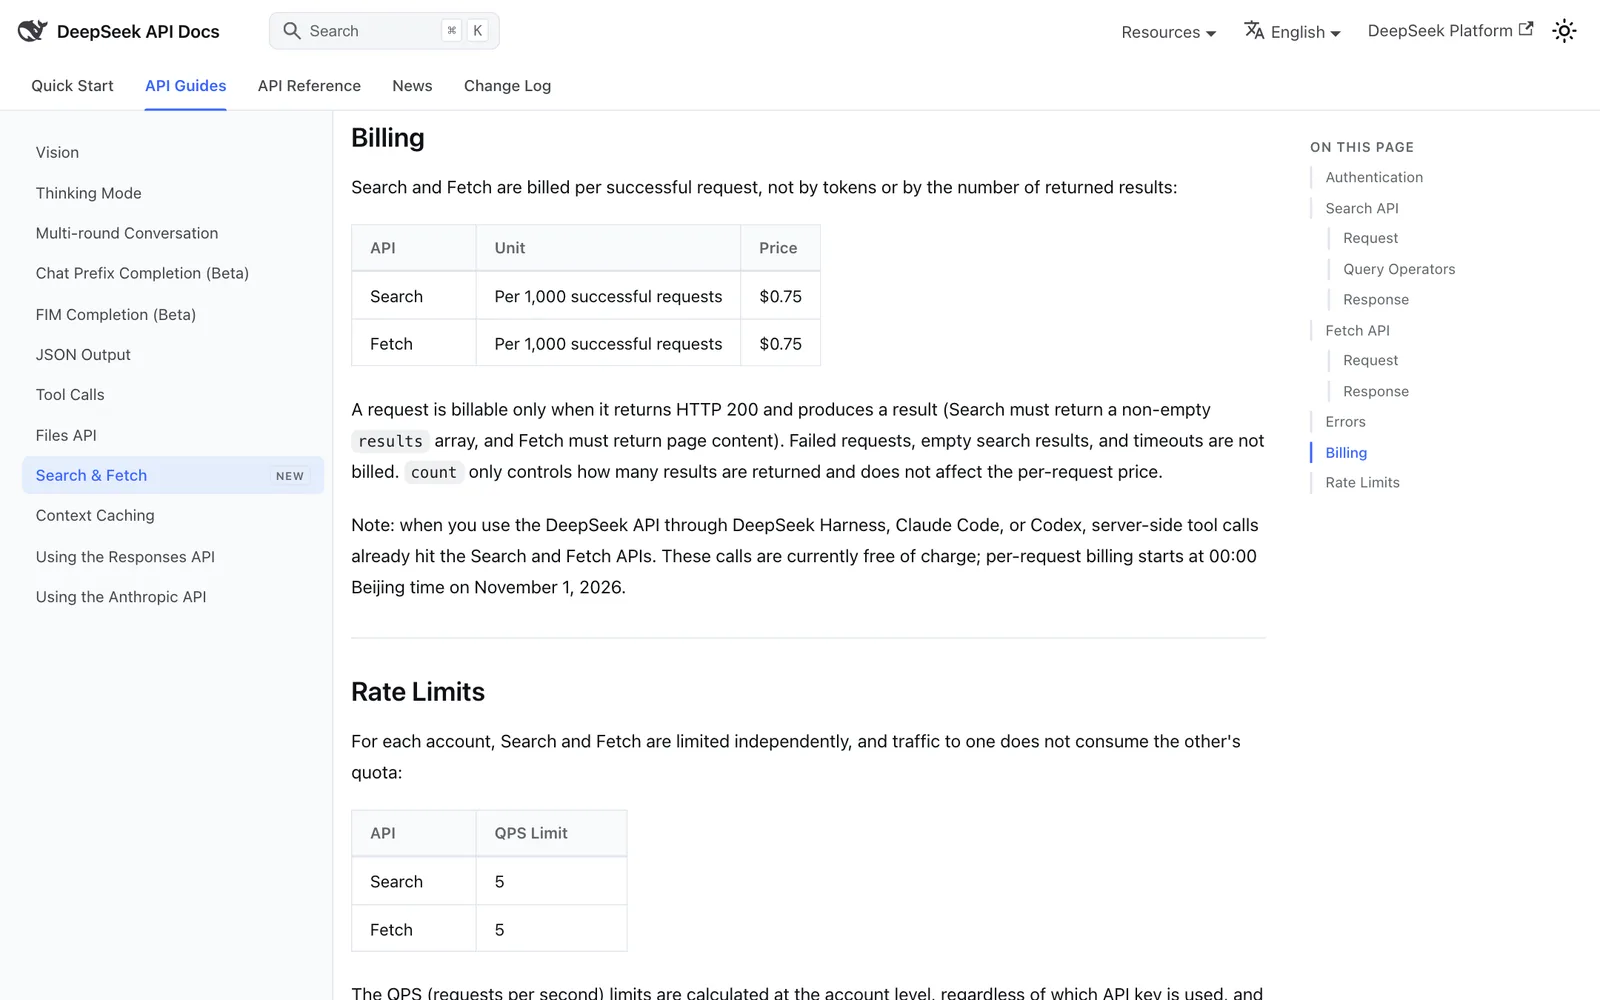This screenshot has height=1000, width=1600.
Task: Jump to Billing in page outline
Action: [1346, 453]
